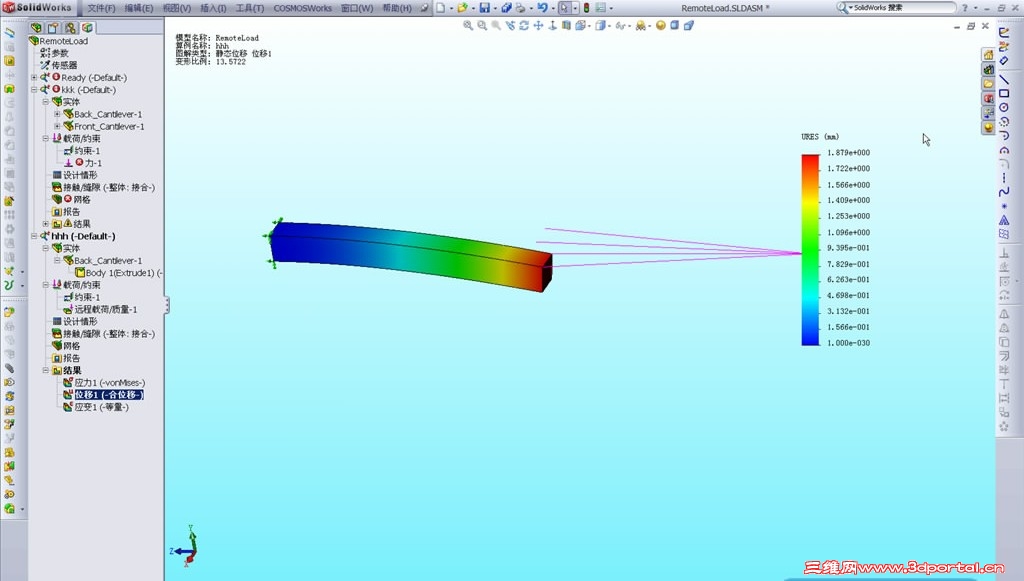1024x581 pixels.
Task: Open the ConfigurationManager tab
Action: (x=70, y=27)
